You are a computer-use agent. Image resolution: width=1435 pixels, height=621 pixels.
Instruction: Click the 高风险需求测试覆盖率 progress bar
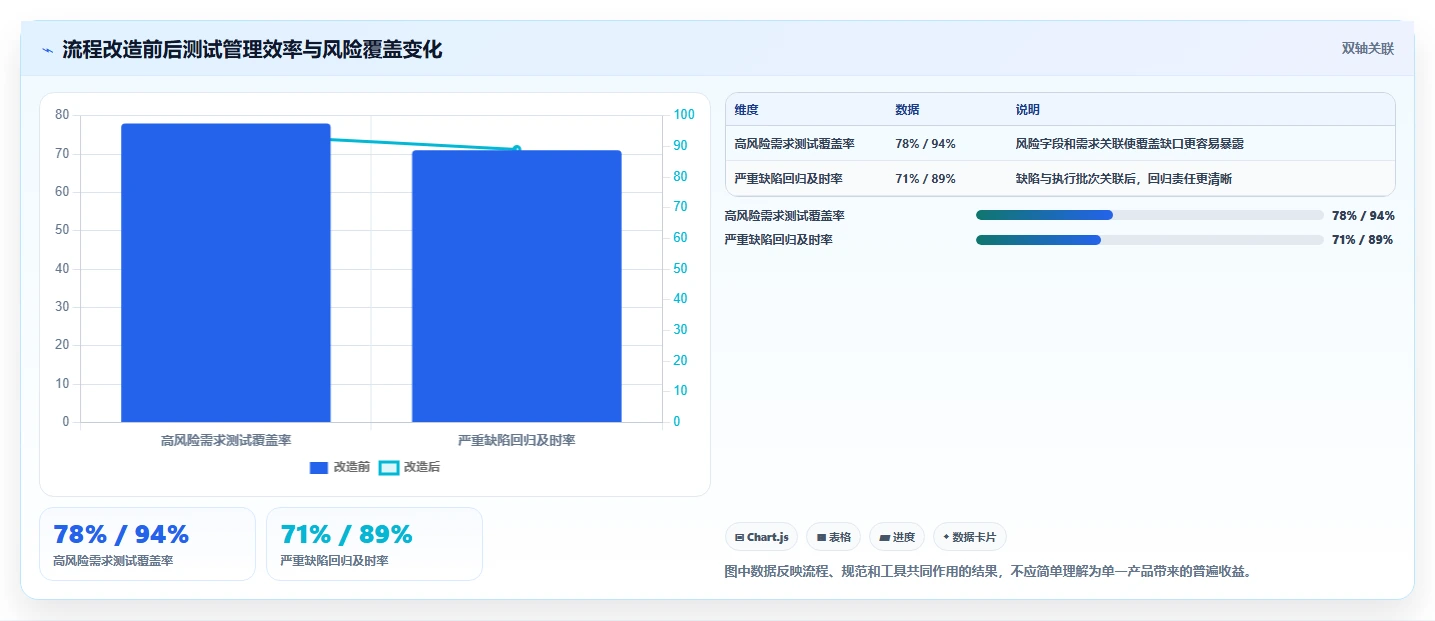click(1150, 215)
